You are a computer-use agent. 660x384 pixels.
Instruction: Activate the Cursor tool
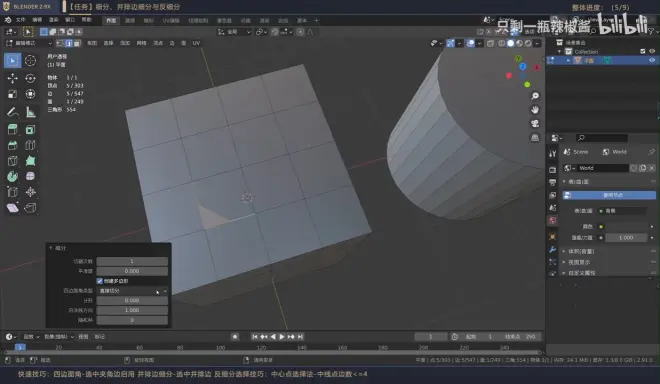point(30,61)
